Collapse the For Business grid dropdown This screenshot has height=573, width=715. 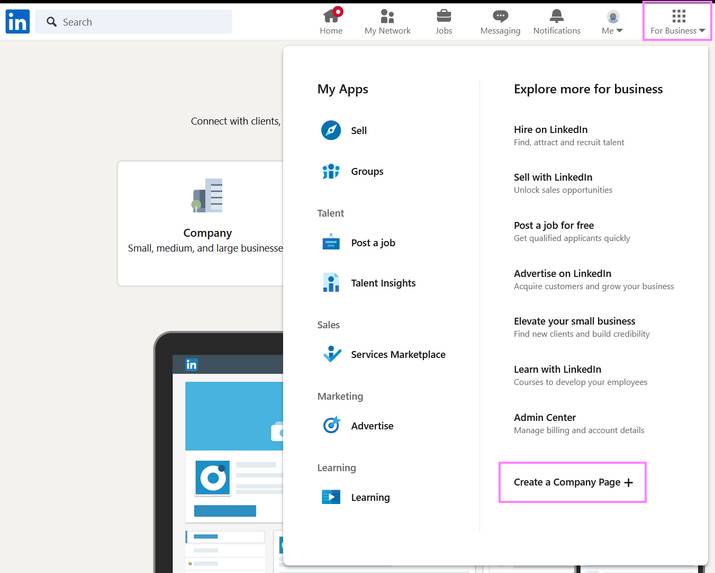tap(677, 21)
